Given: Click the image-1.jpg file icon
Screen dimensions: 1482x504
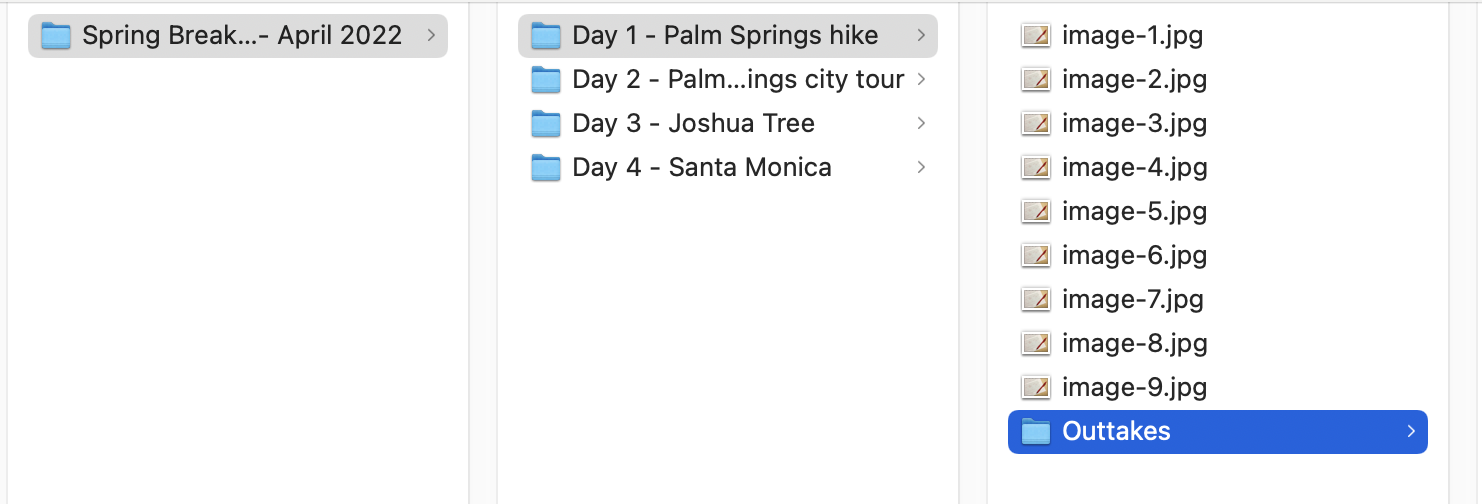Looking at the screenshot, I should 1036,36.
